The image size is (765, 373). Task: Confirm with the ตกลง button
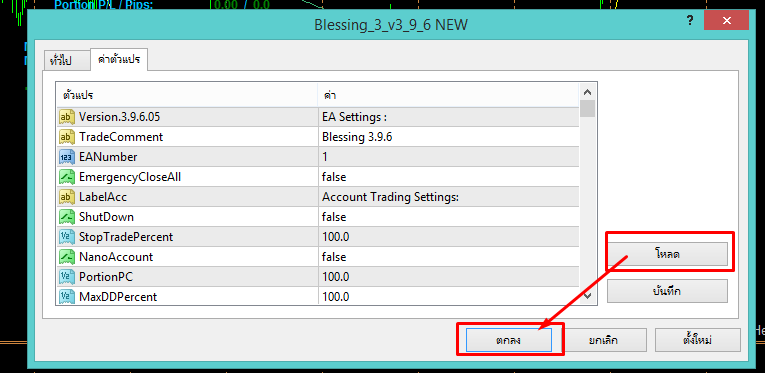pyautogui.click(x=509, y=340)
